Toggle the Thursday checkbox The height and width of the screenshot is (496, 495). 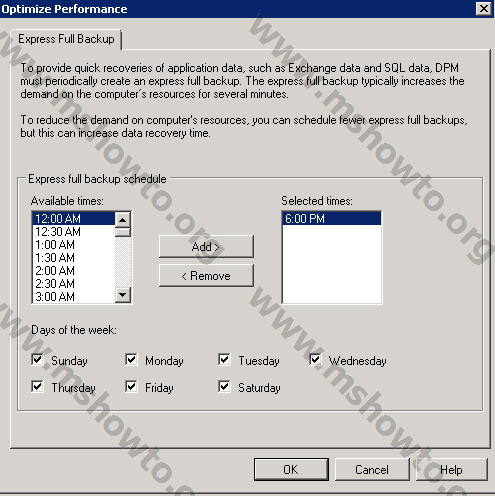pyautogui.click(x=37, y=387)
